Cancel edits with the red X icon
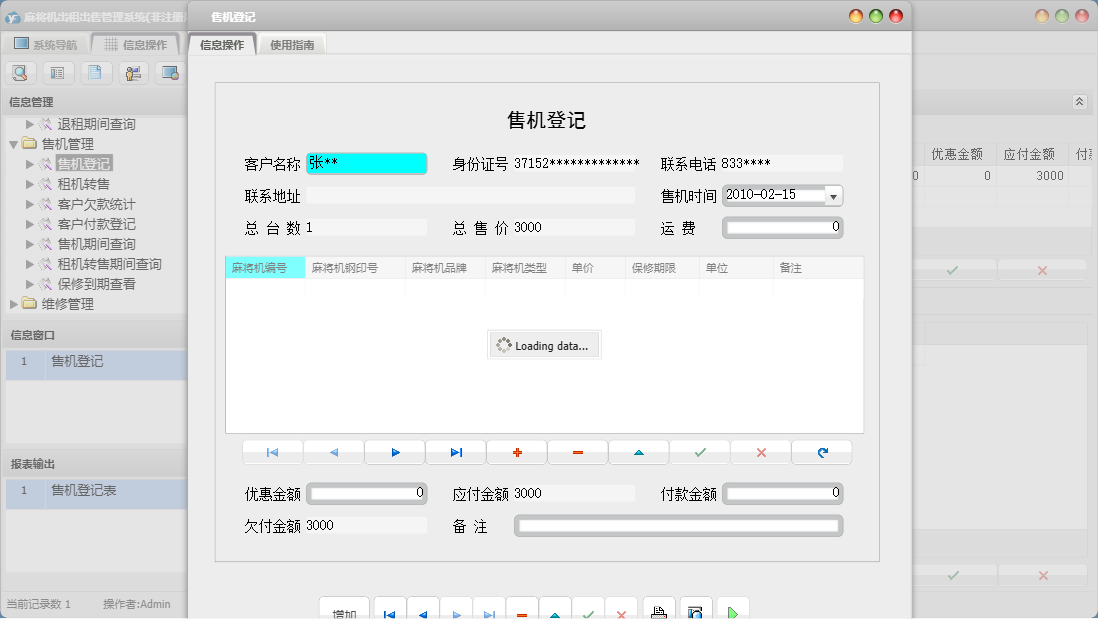The image size is (1098, 635). [760, 452]
